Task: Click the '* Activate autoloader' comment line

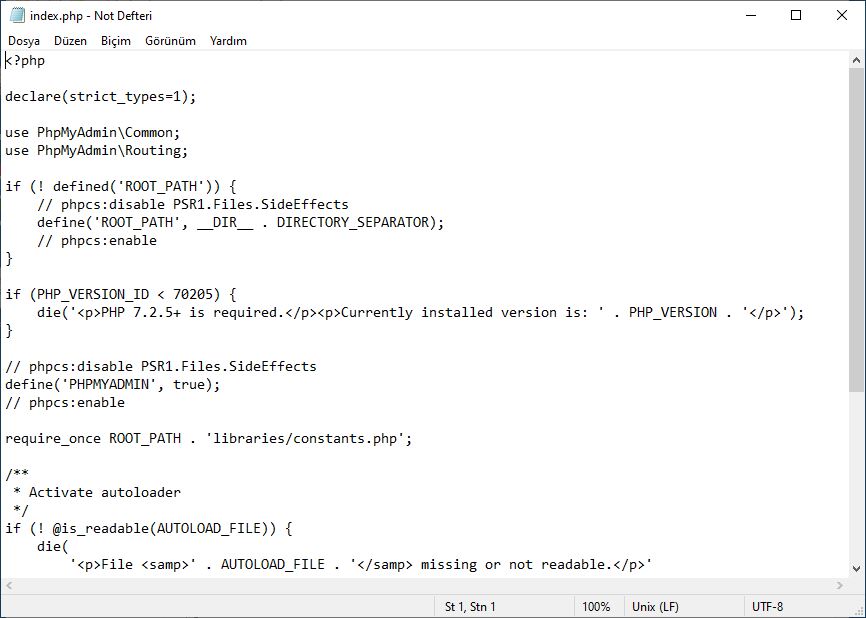Action: (x=97, y=492)
